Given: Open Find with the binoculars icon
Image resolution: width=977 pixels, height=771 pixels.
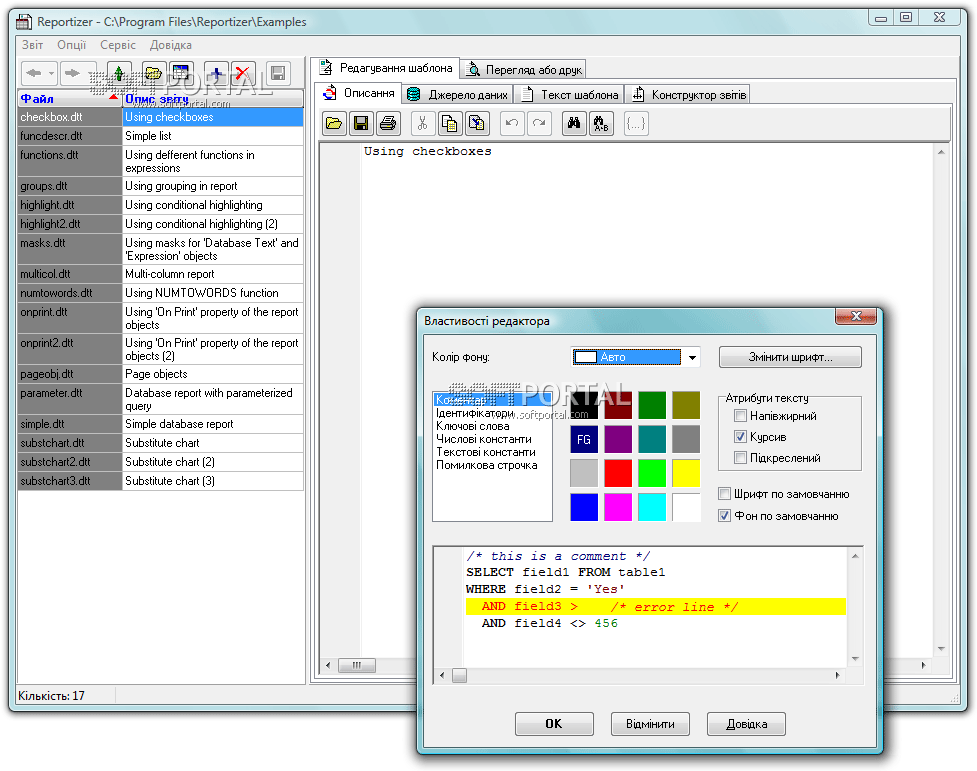Looking at the screenshot, I should click(x=574, y=123).
